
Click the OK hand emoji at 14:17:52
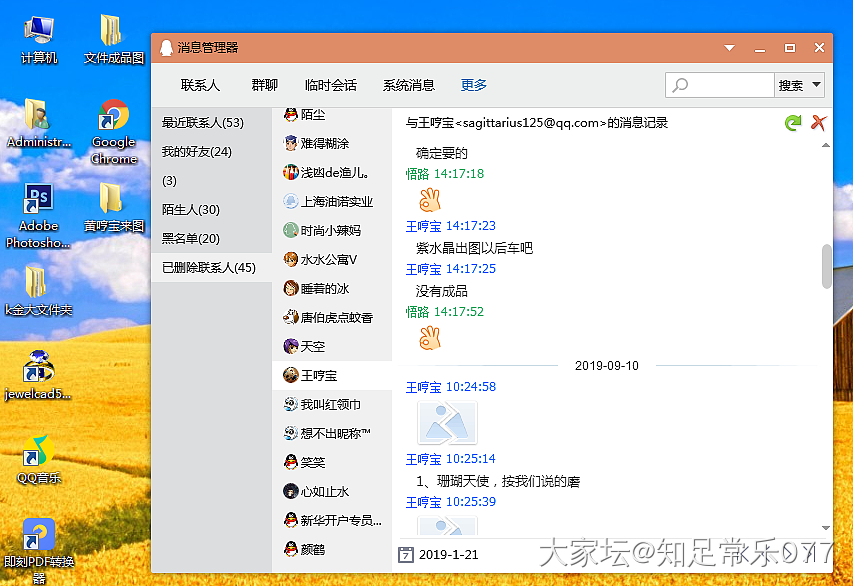[430, 338]
